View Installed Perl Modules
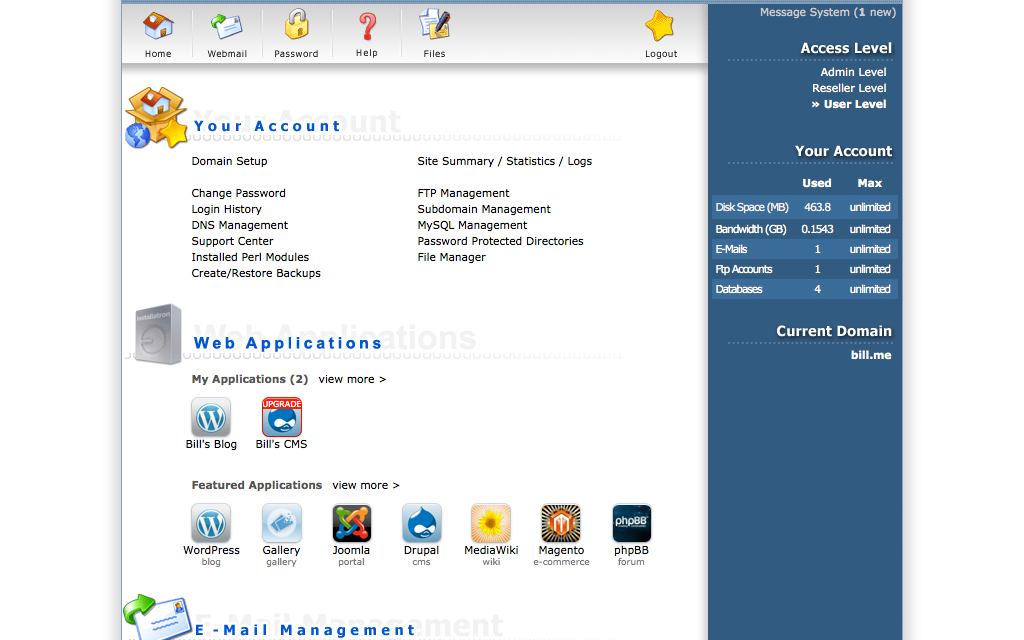The image size is (1024, 640). tap(250, 257)
